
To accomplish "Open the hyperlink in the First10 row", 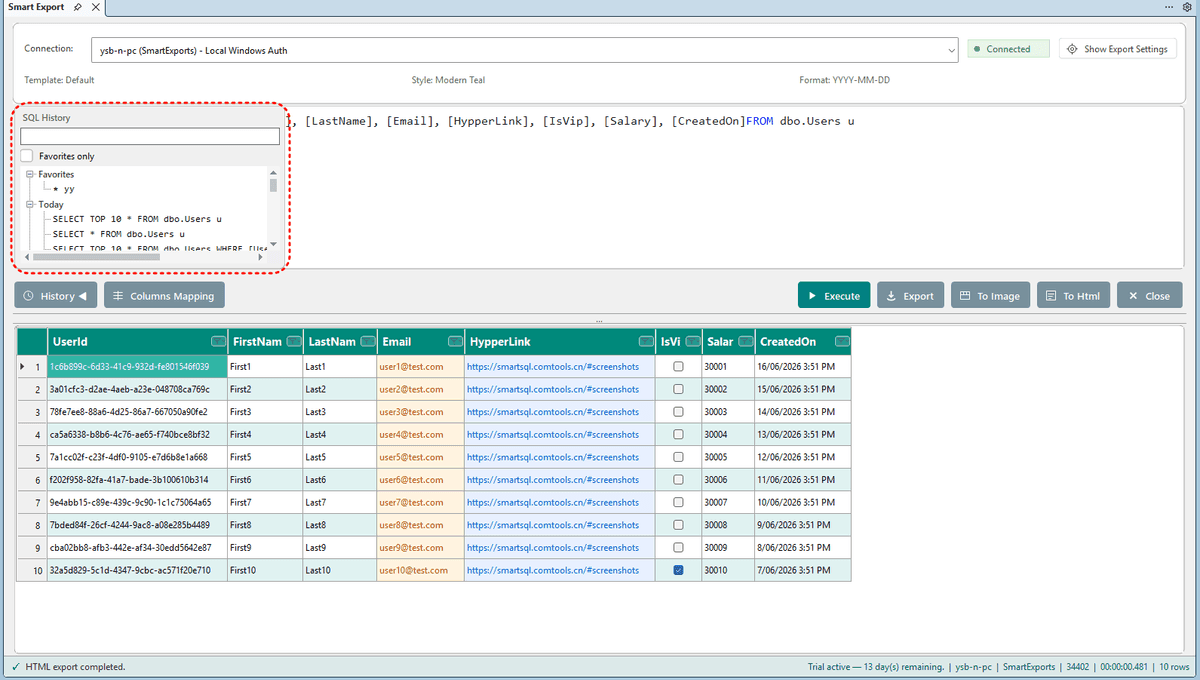I will (x=554, y=570).
